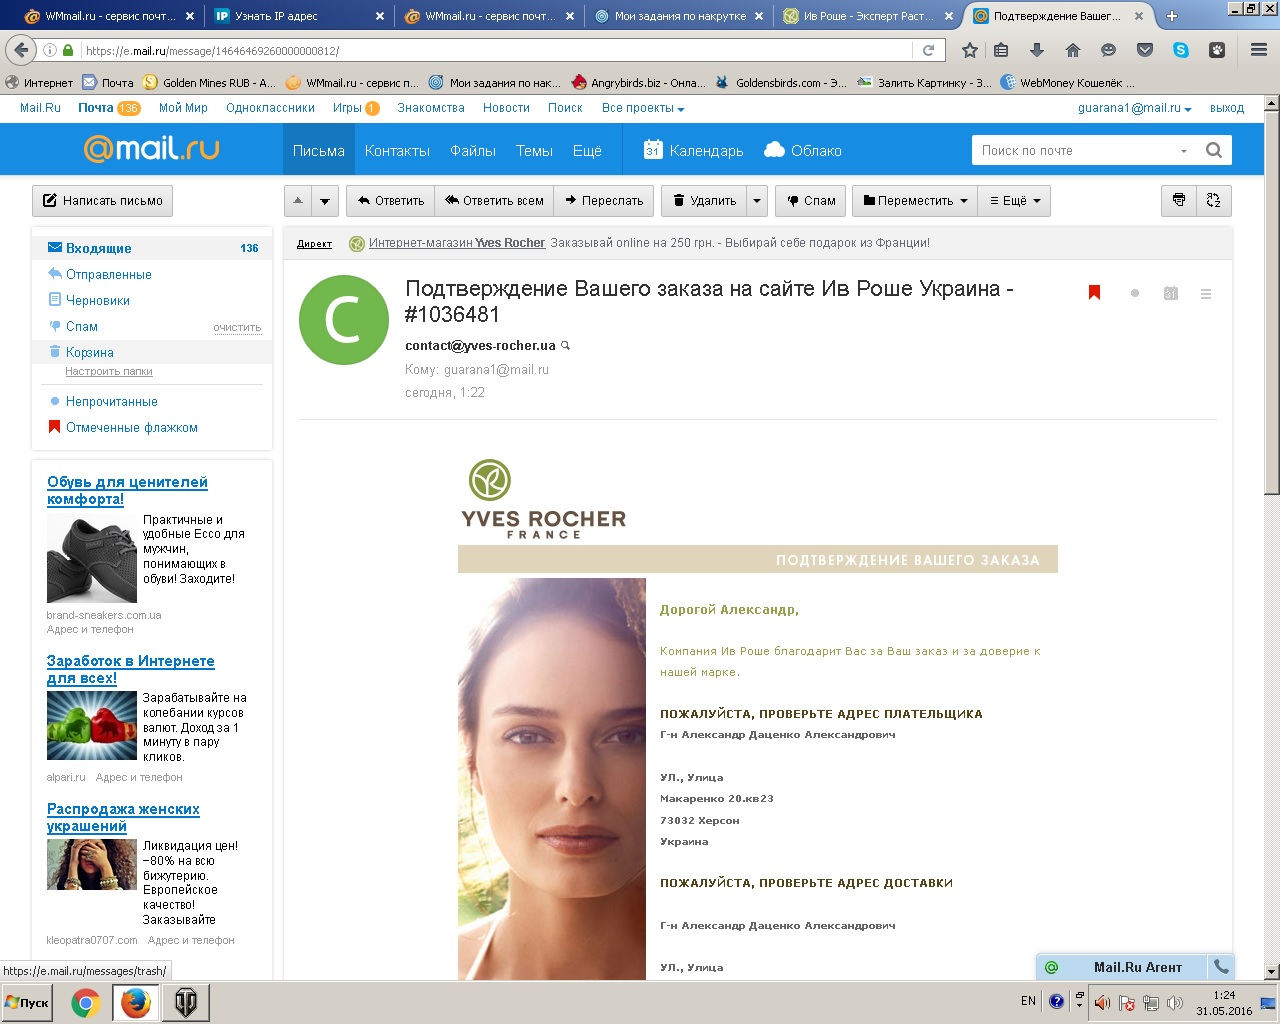Open message options lines icon
The image size is (1280, 1024).
(x=1206, y=294)
